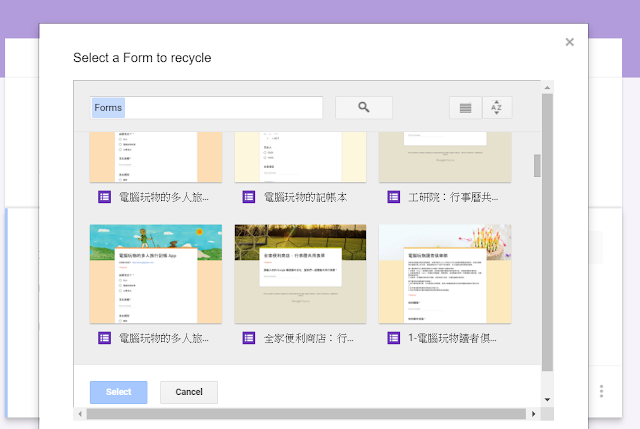This screenshot has width=640, height=429.
Task: Click the outer vertical scrollbar thumb
Action: click(547, 232)
